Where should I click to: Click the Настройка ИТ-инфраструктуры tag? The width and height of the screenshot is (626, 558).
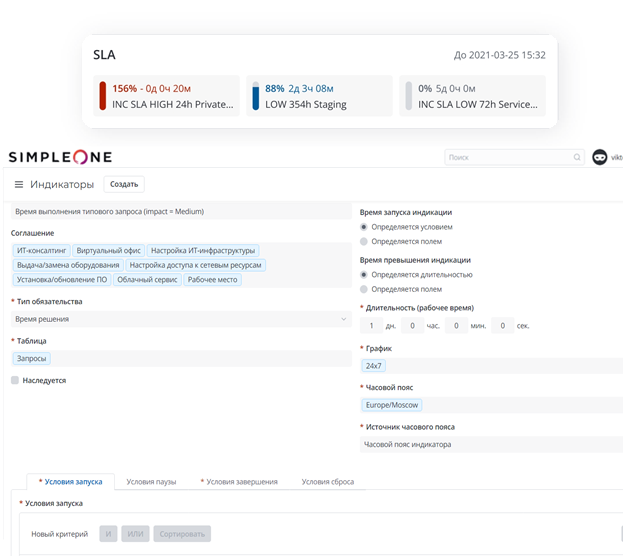coord(203,251)
